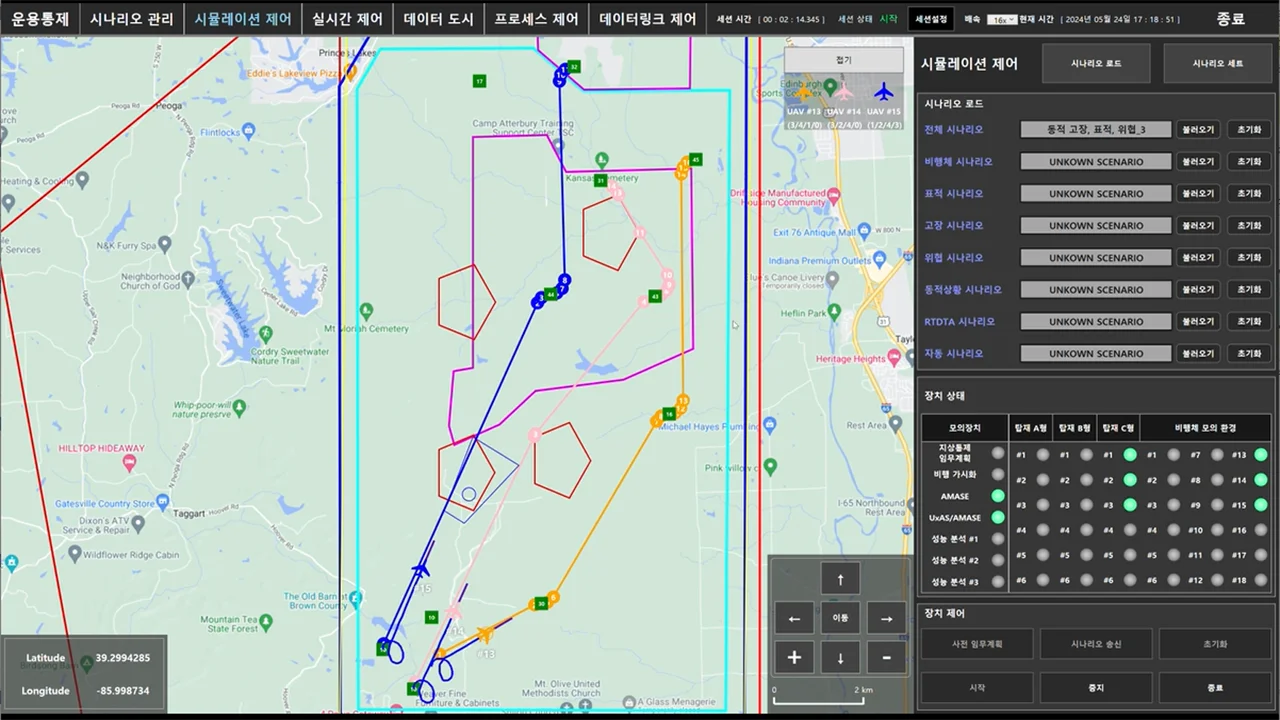Zoom out the map with minus
The image size is (1280, 720).
[x=886, y=657]
